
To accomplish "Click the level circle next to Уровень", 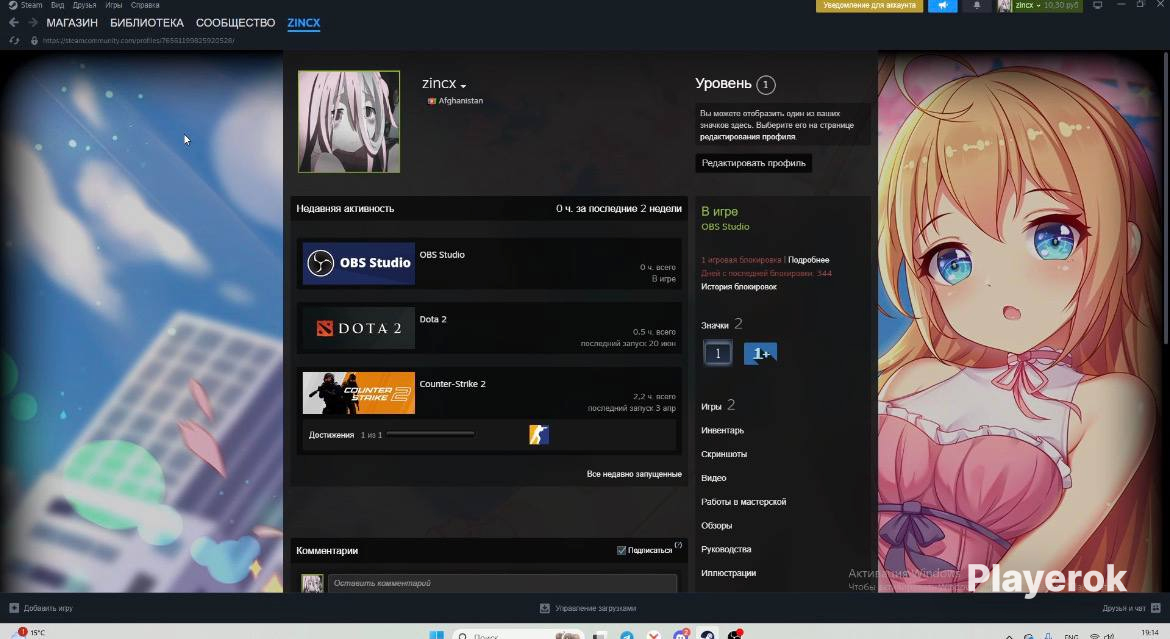I will click(766, 84).
